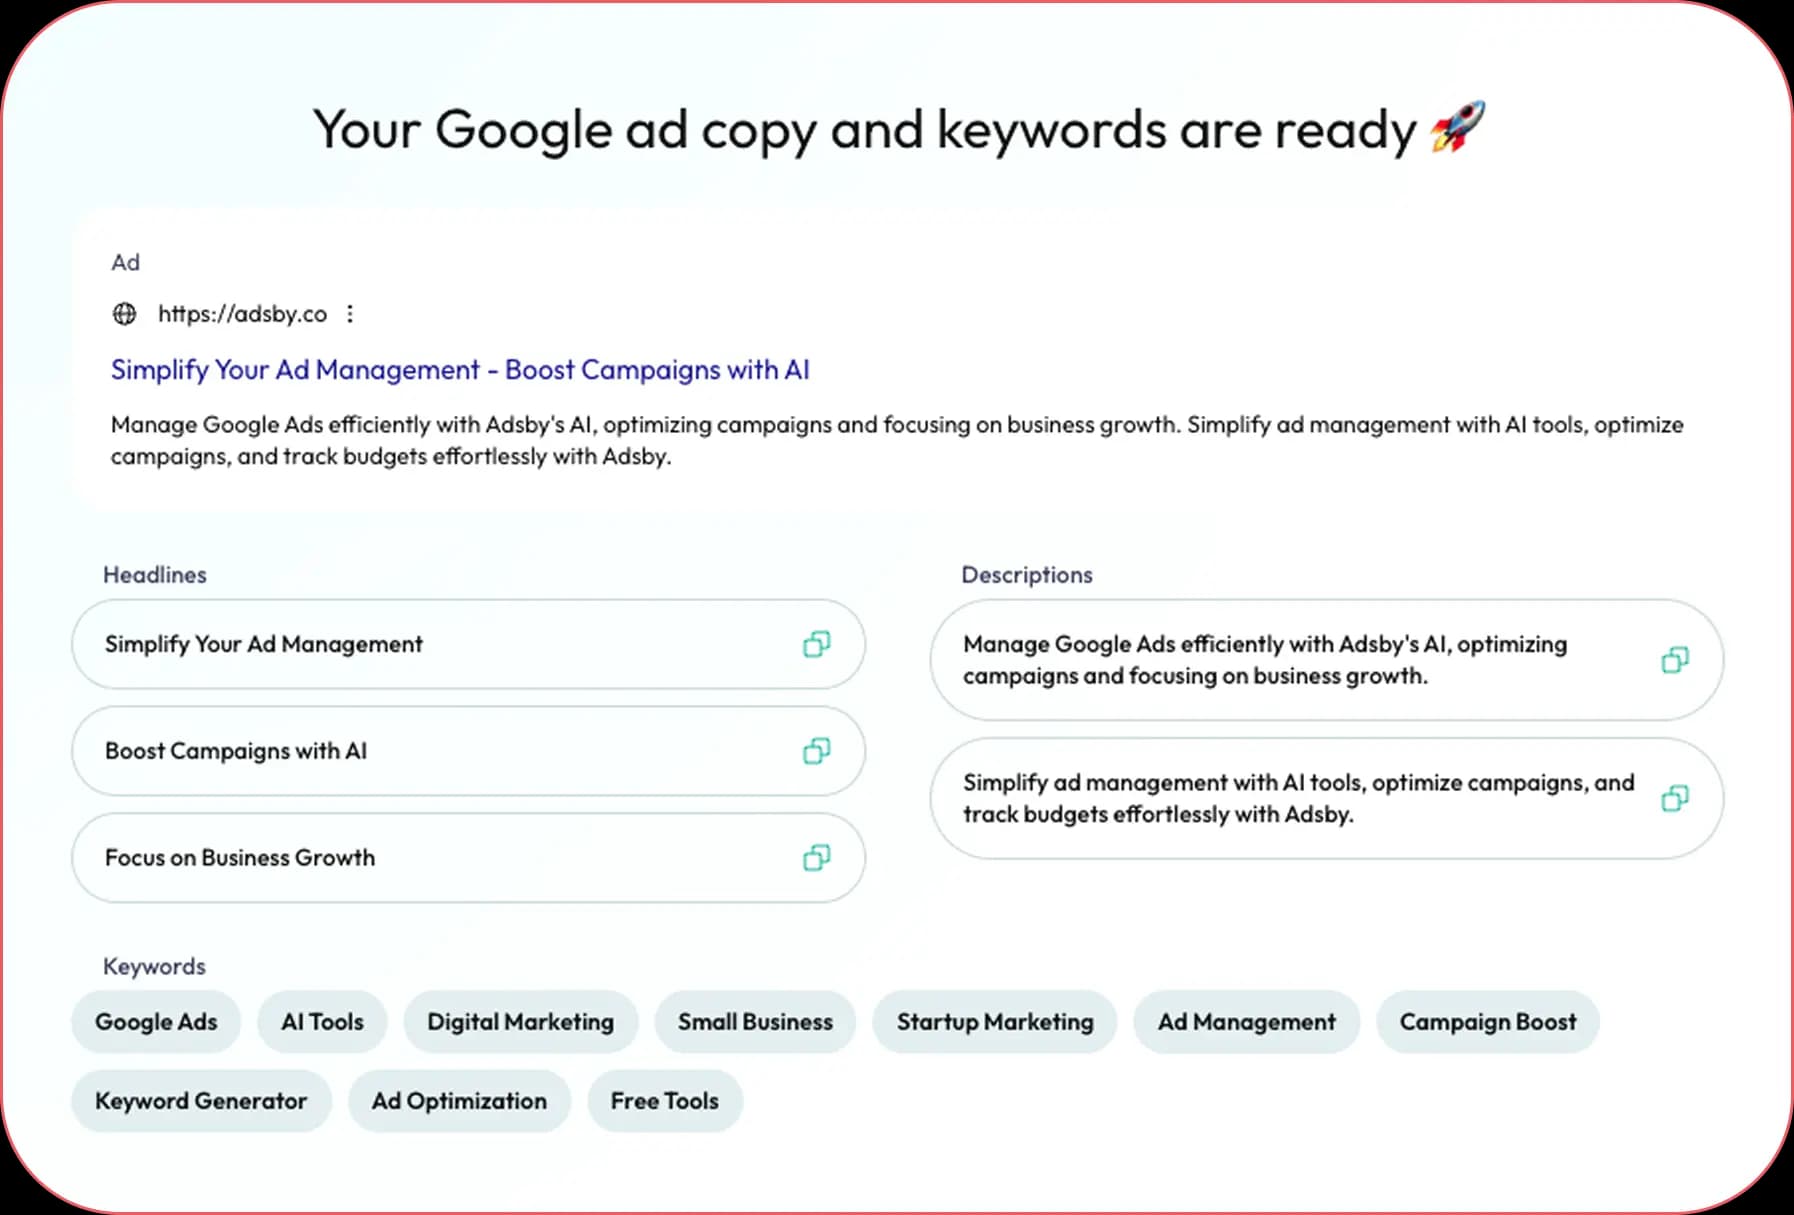Click the https://adsby.co URL

pyautogui.click(x=242, y=314)
